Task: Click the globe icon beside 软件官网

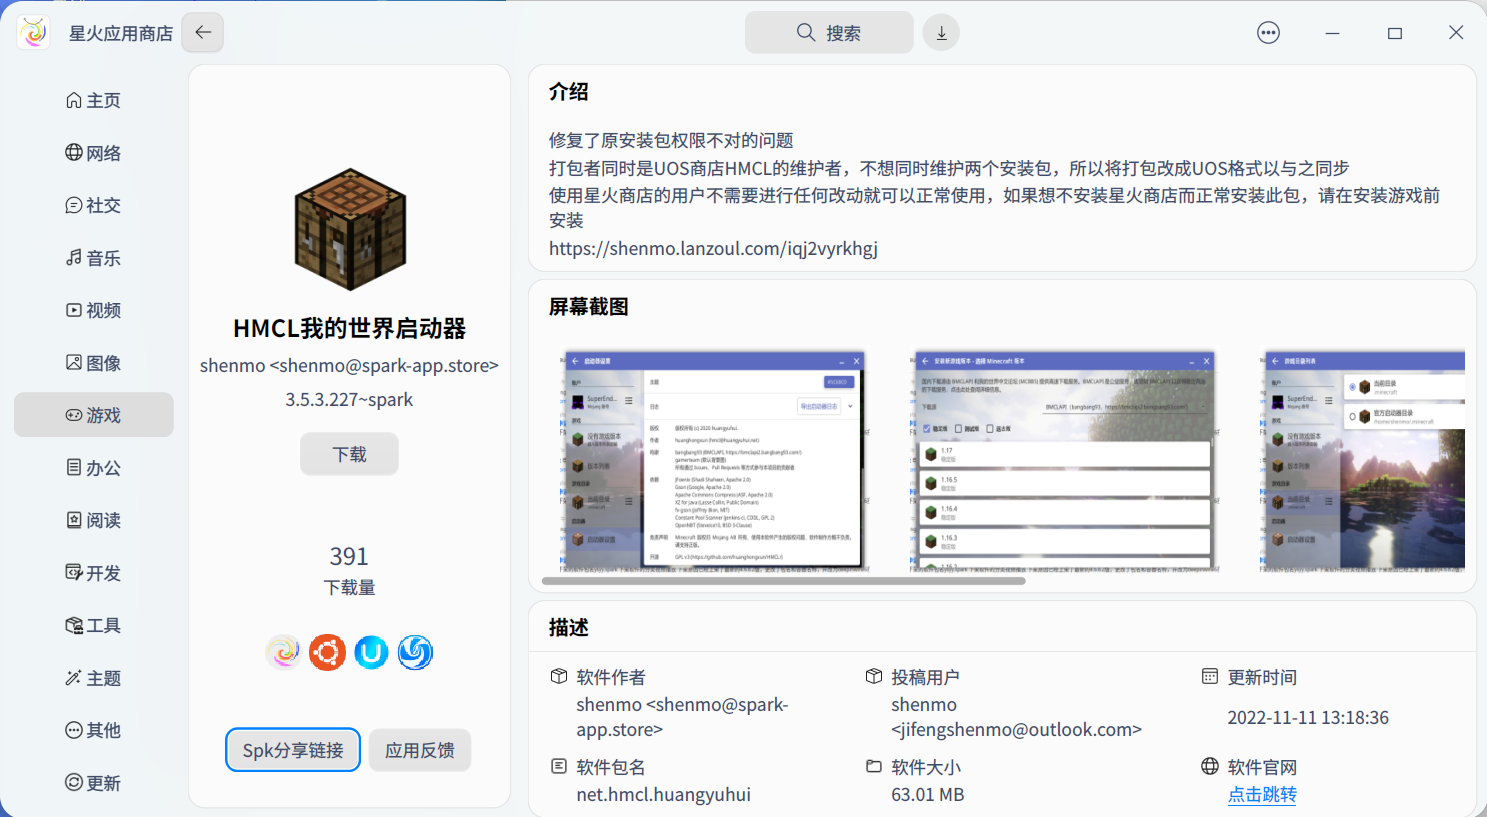Action: pos(1210,766)
